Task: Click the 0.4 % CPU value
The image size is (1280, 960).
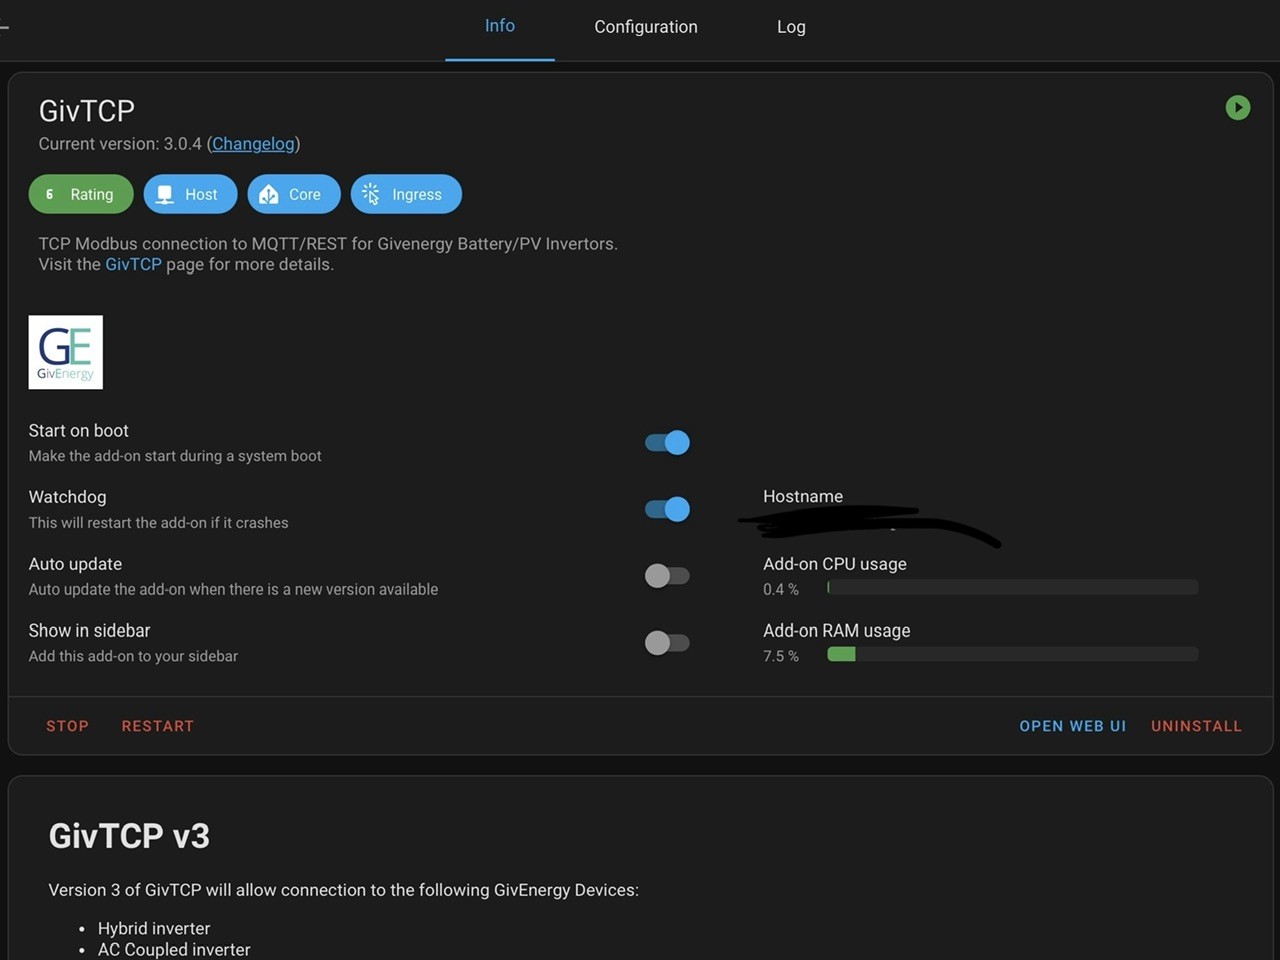Action: 781,589
